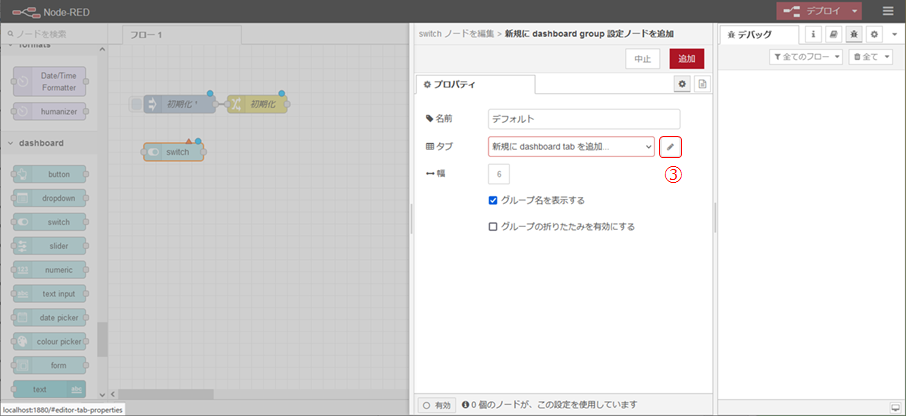Switch to the プロパティ tab
This screenshot has width=906, height=416.
(475, 85)
